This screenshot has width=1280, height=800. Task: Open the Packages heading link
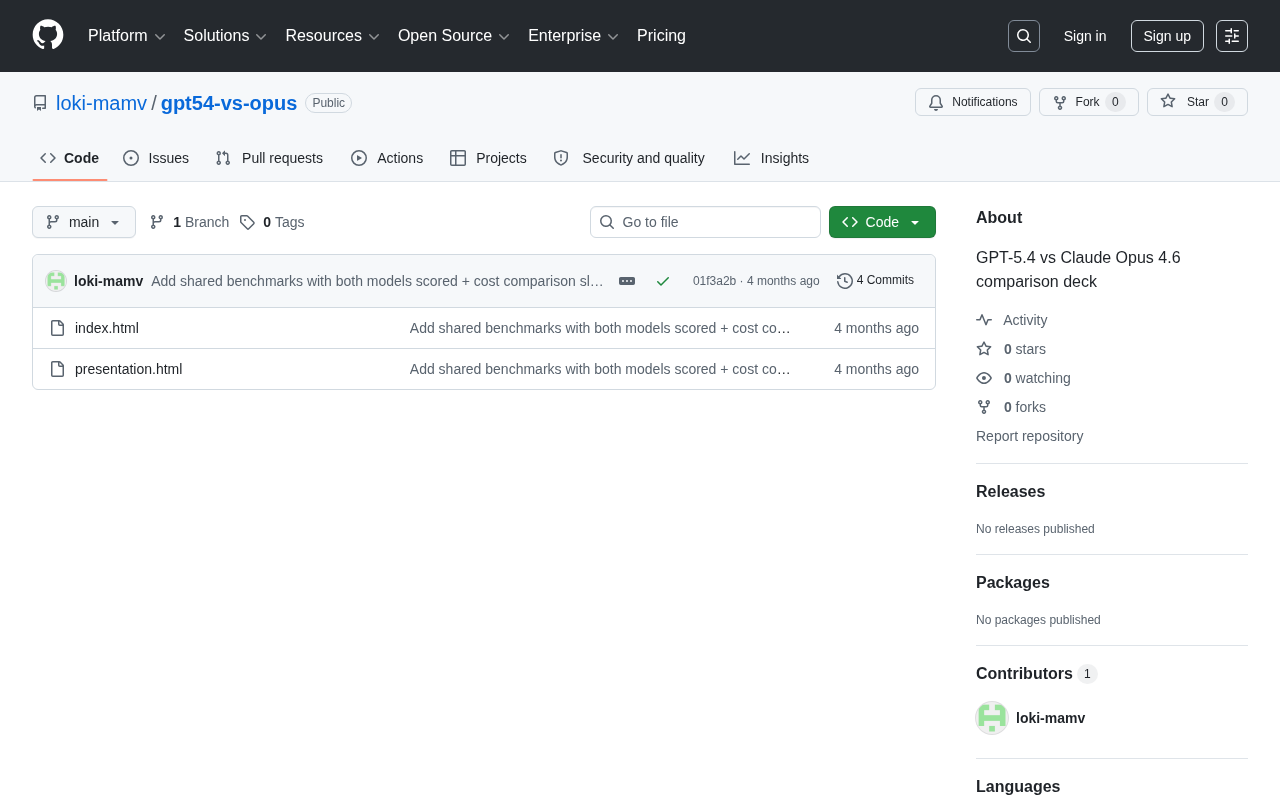(1013, 583)
